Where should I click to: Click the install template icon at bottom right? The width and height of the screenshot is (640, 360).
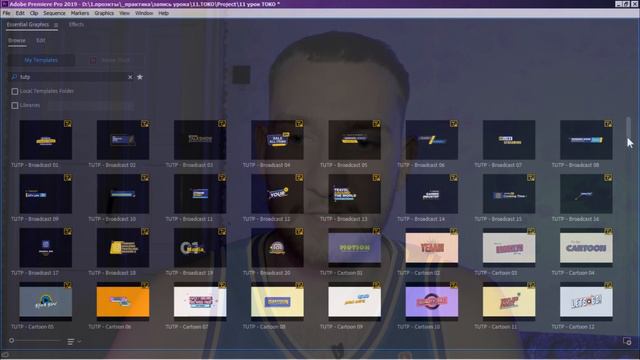[627, 341]
